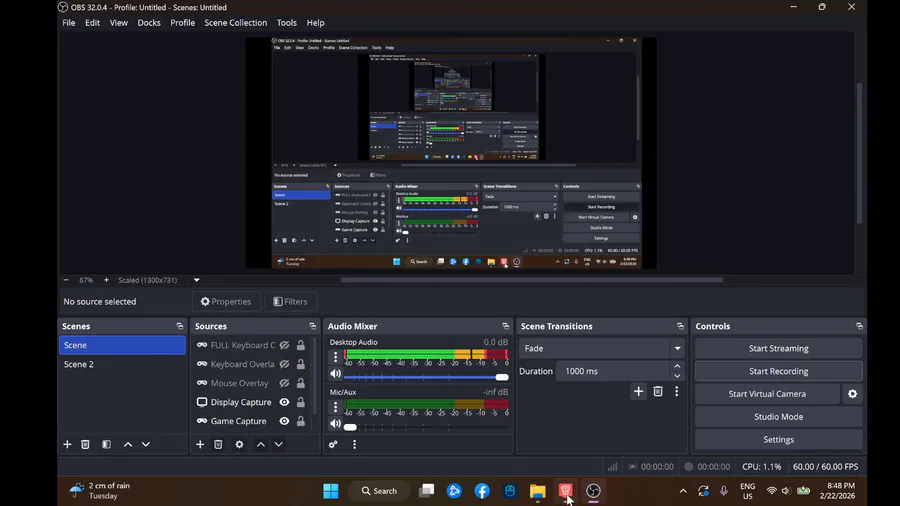The height and width of the screenshot is (506, 900).
Task: Open transition properties three-dot menu
Action: [677, 391]
